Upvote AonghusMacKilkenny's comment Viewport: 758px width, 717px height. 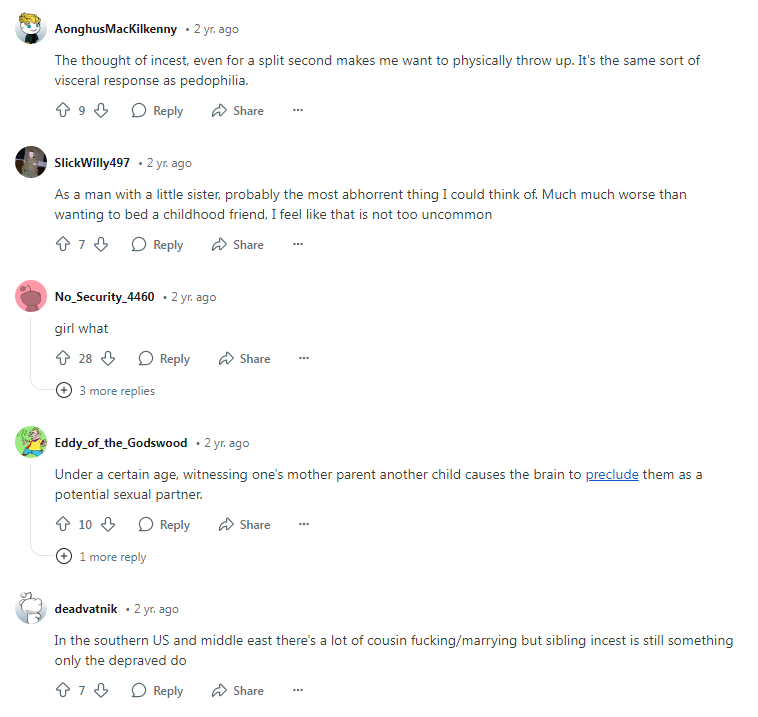tap(63, 111)
